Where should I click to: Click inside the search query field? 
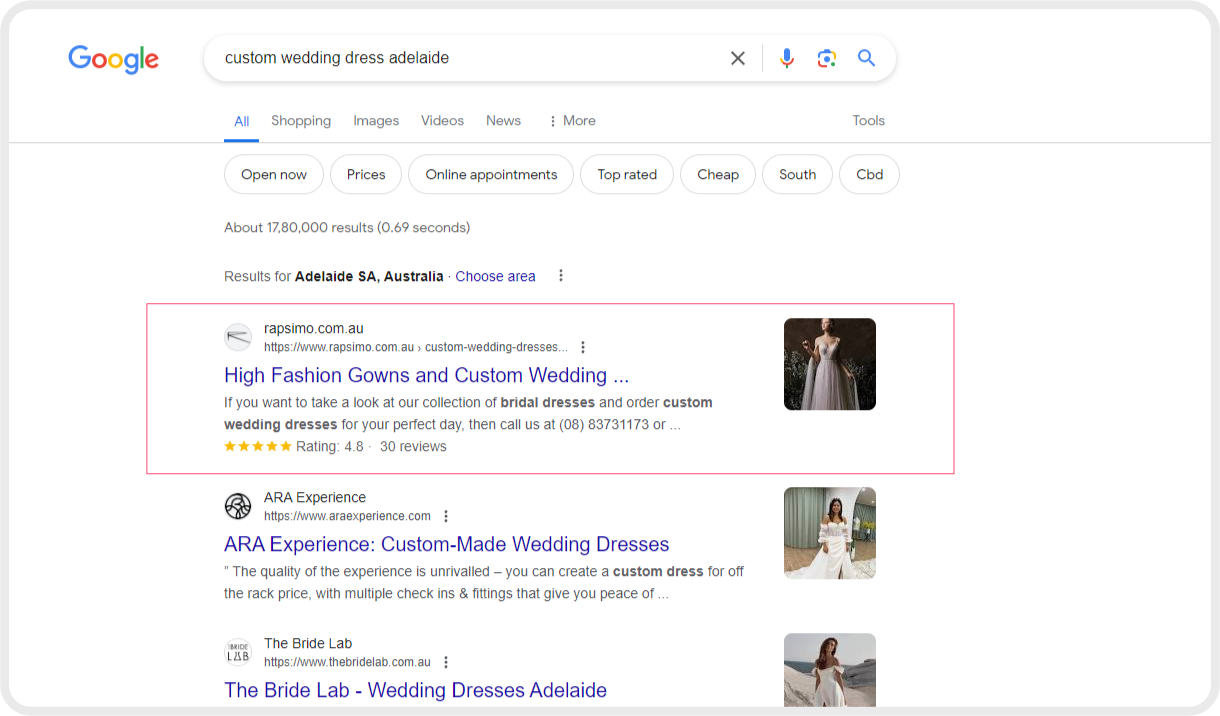click(x=470, y=58)
